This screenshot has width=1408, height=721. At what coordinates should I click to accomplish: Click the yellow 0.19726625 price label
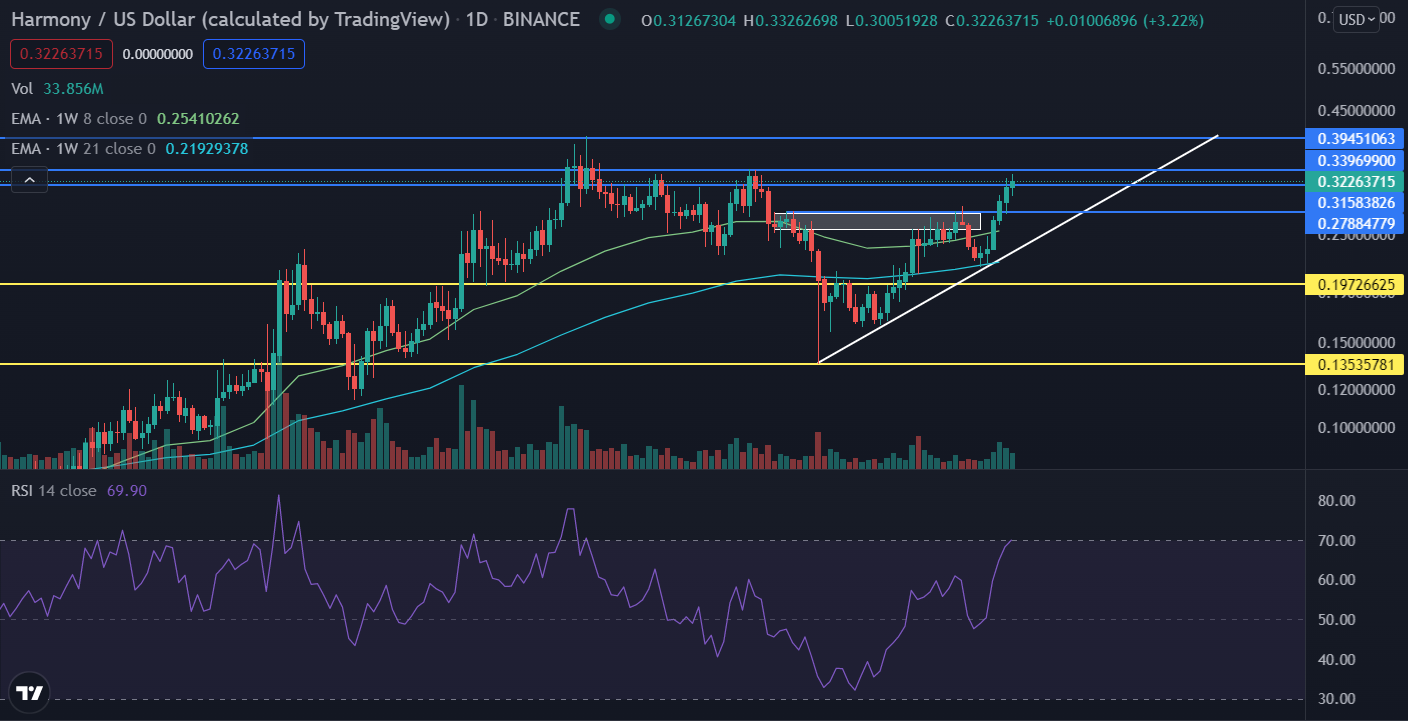coord(1355,285)
